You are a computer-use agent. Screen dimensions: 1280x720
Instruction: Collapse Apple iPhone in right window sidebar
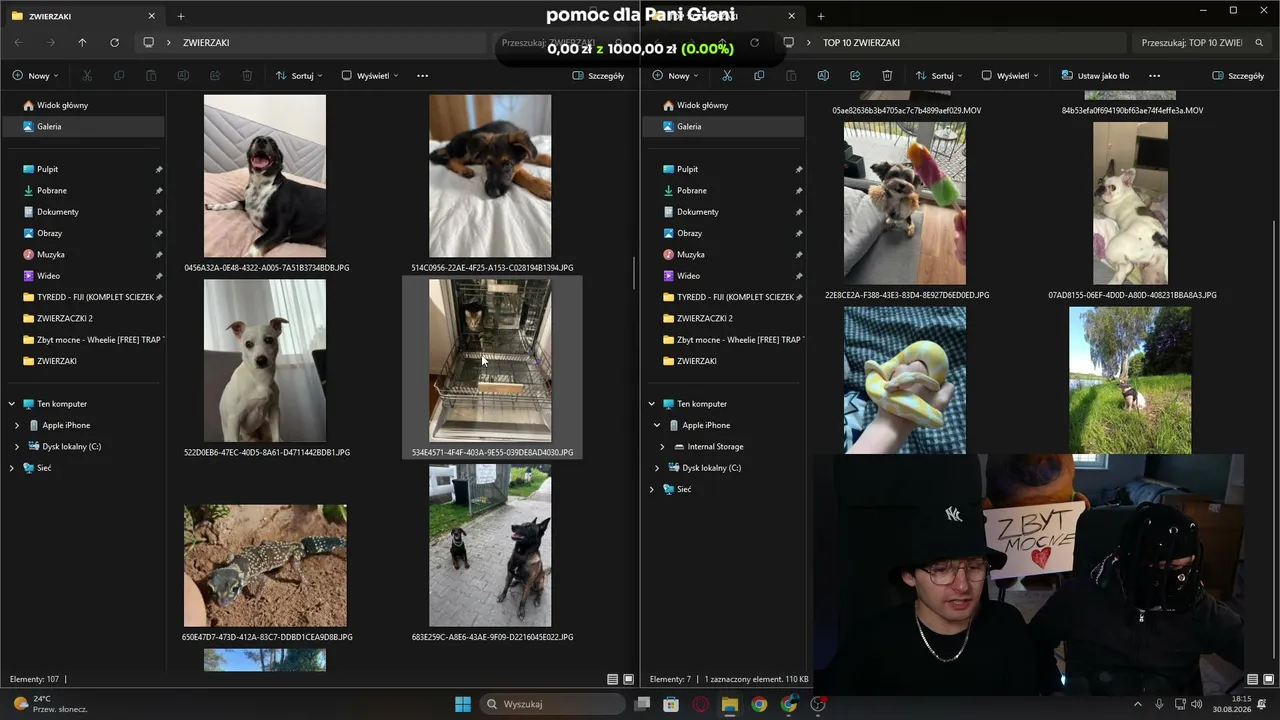click(x=657, y=425)
